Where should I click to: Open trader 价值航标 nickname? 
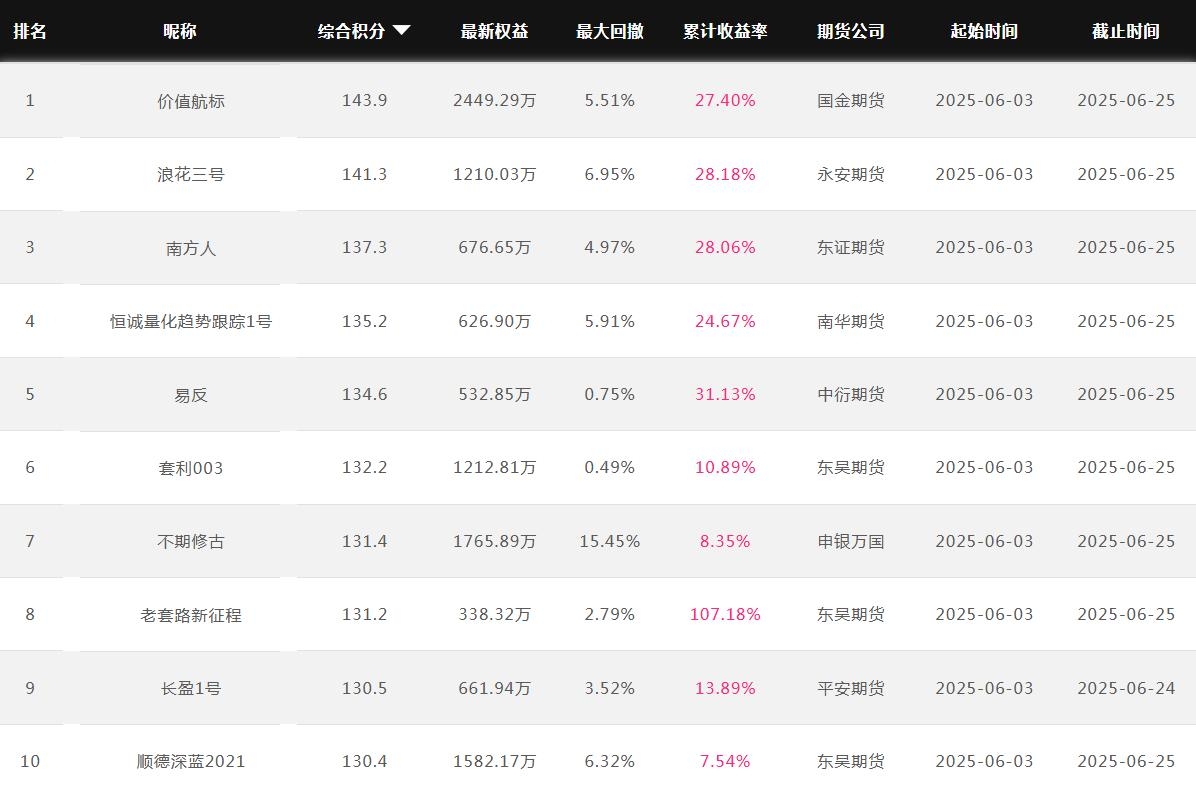pos(191,101)
